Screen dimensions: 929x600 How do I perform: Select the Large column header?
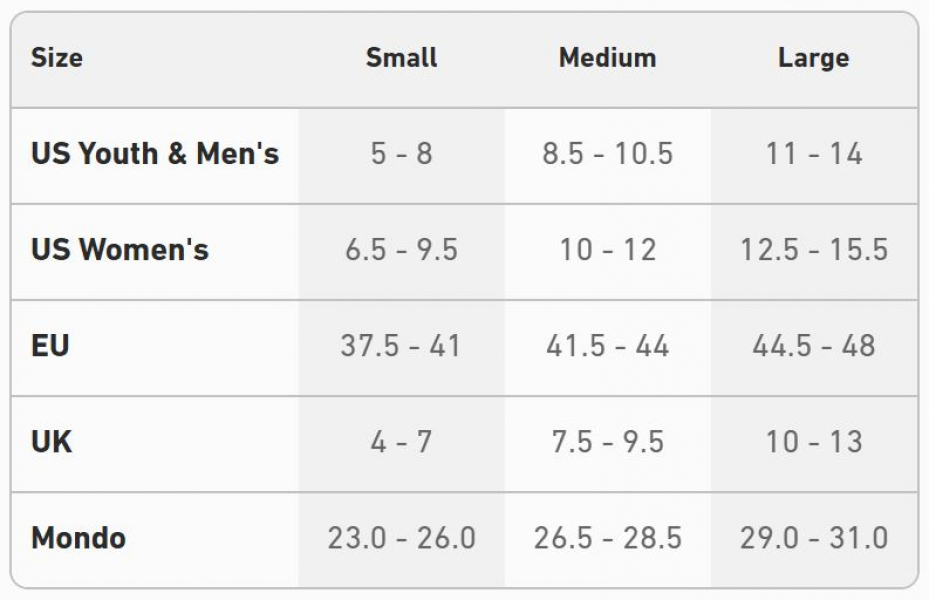point(813,58)
